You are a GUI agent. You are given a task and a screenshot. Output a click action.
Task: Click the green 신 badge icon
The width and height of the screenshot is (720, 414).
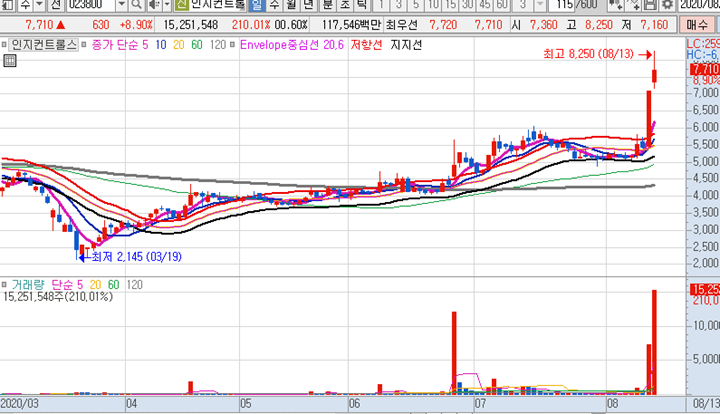(181, 5)
